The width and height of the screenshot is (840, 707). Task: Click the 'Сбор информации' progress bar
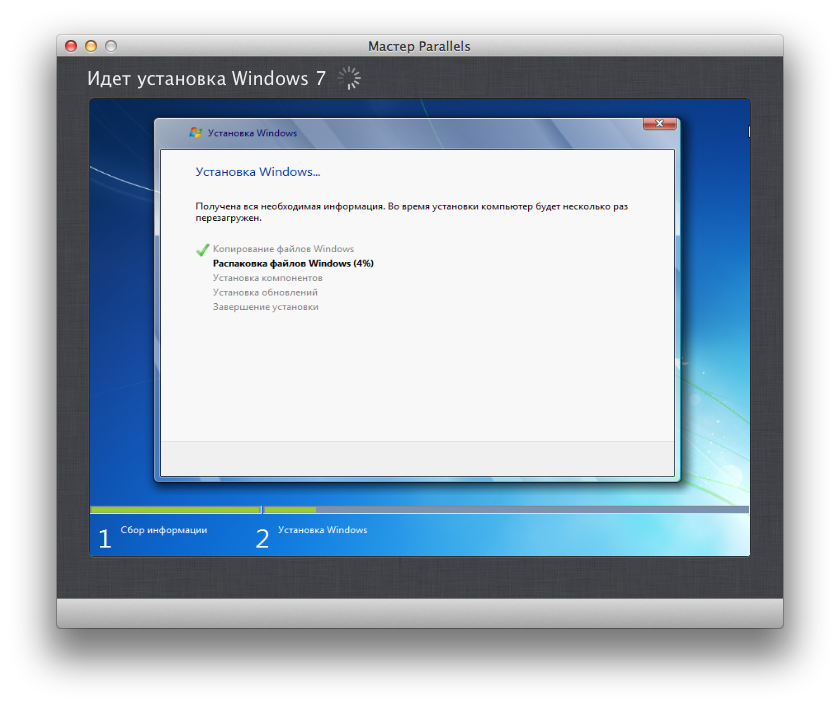coord(176,510)
